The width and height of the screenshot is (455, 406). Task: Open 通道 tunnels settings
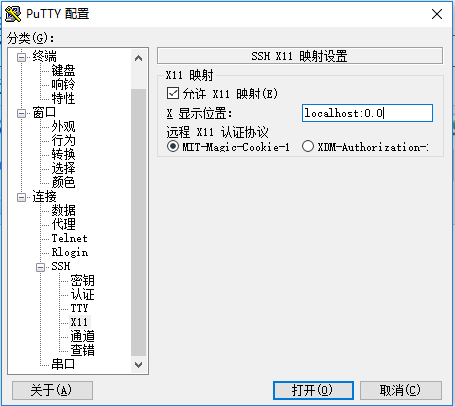83,336
